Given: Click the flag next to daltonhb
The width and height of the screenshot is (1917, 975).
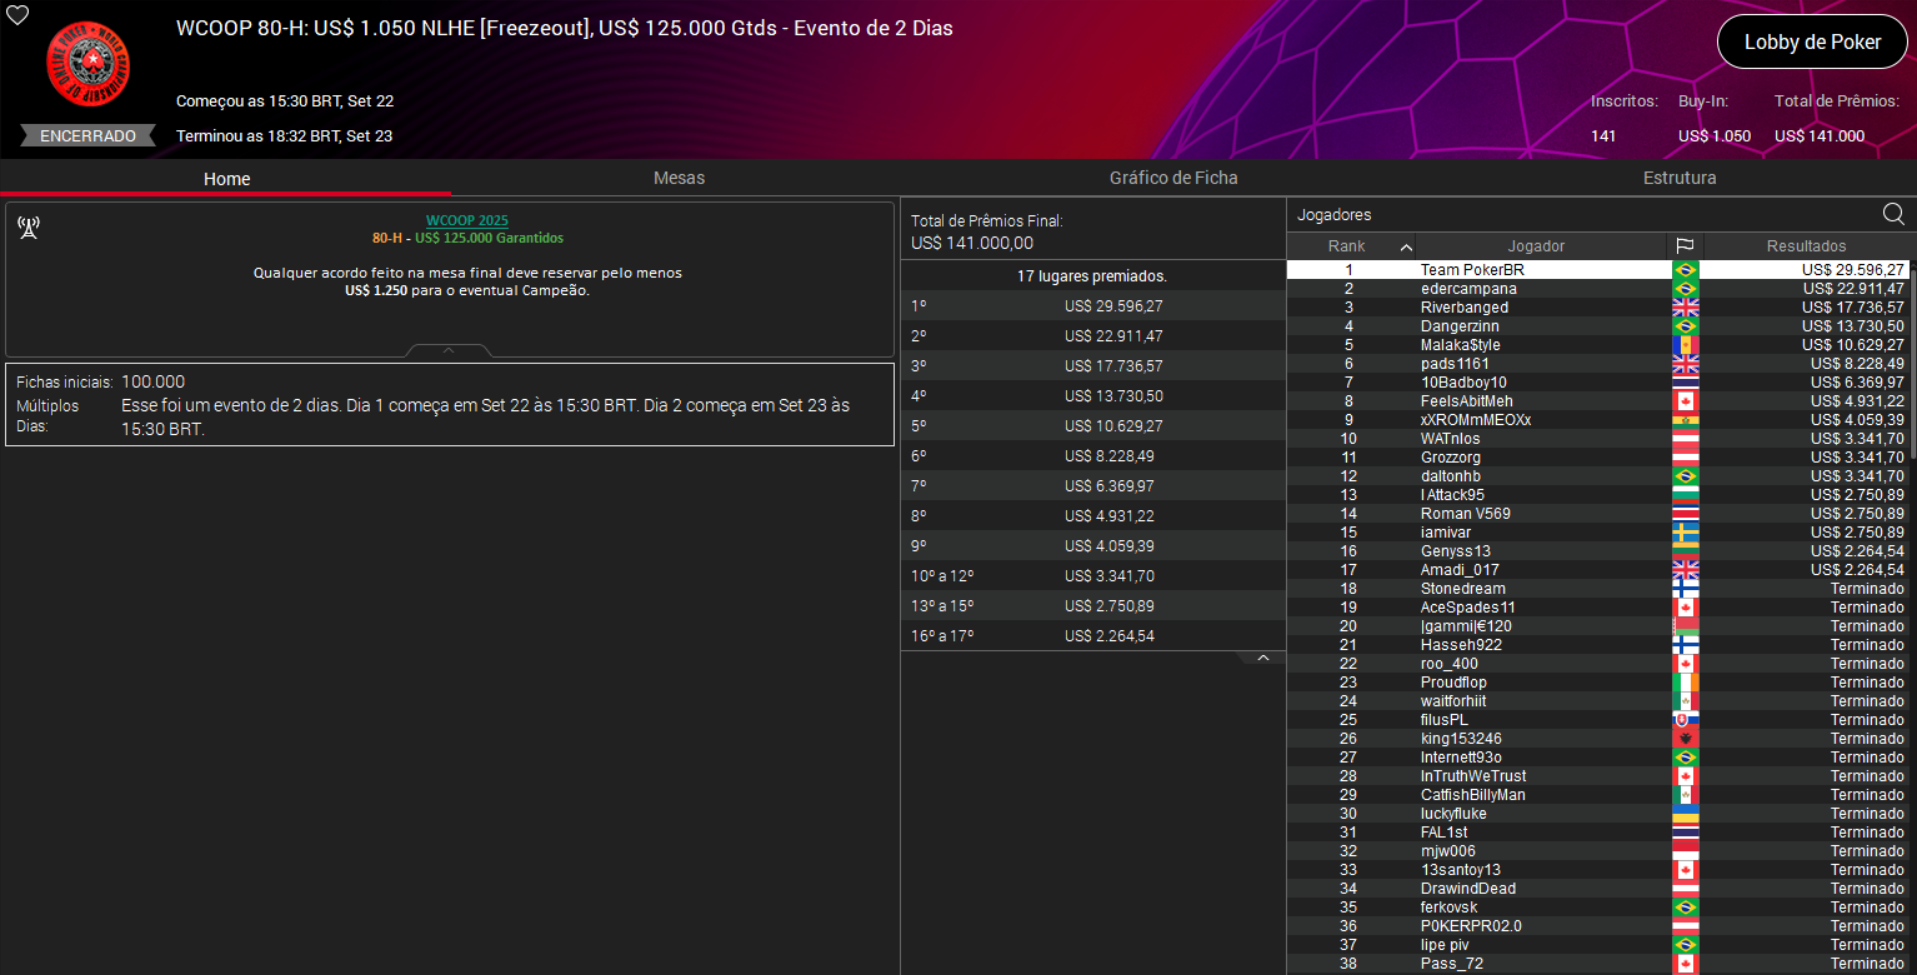Looking at the screenshot, I should [x=1685, y=476].
